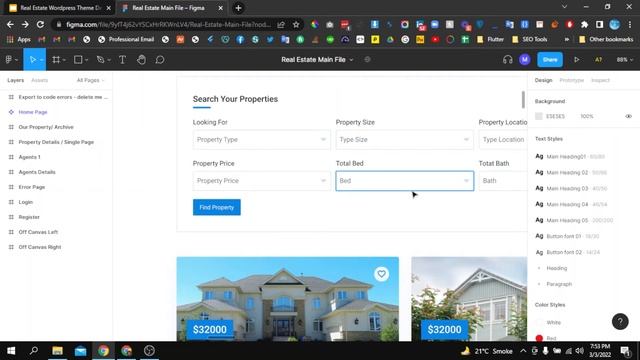Switch to the Prototype tab

[x=571, y=80]
